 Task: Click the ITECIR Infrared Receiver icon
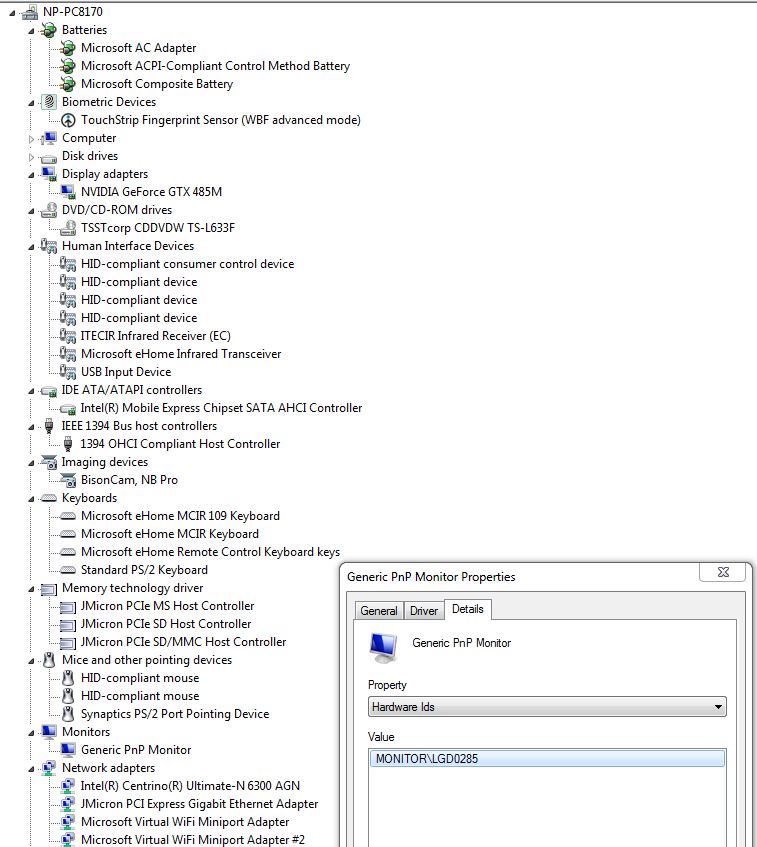click(x=68, y=336)
